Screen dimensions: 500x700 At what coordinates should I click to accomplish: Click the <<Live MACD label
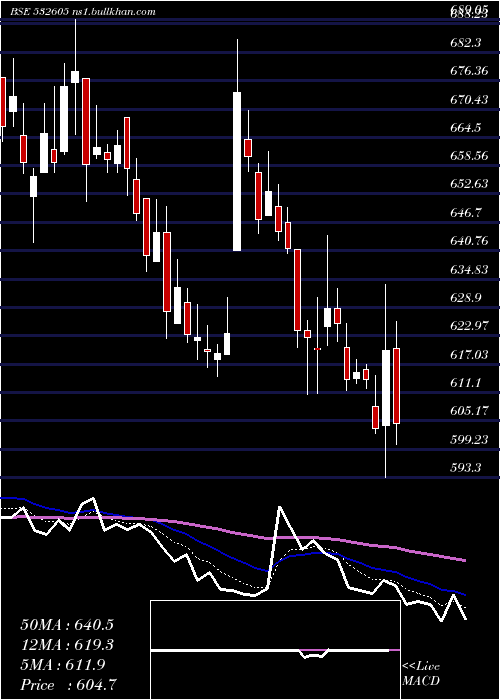click(421, 673)
